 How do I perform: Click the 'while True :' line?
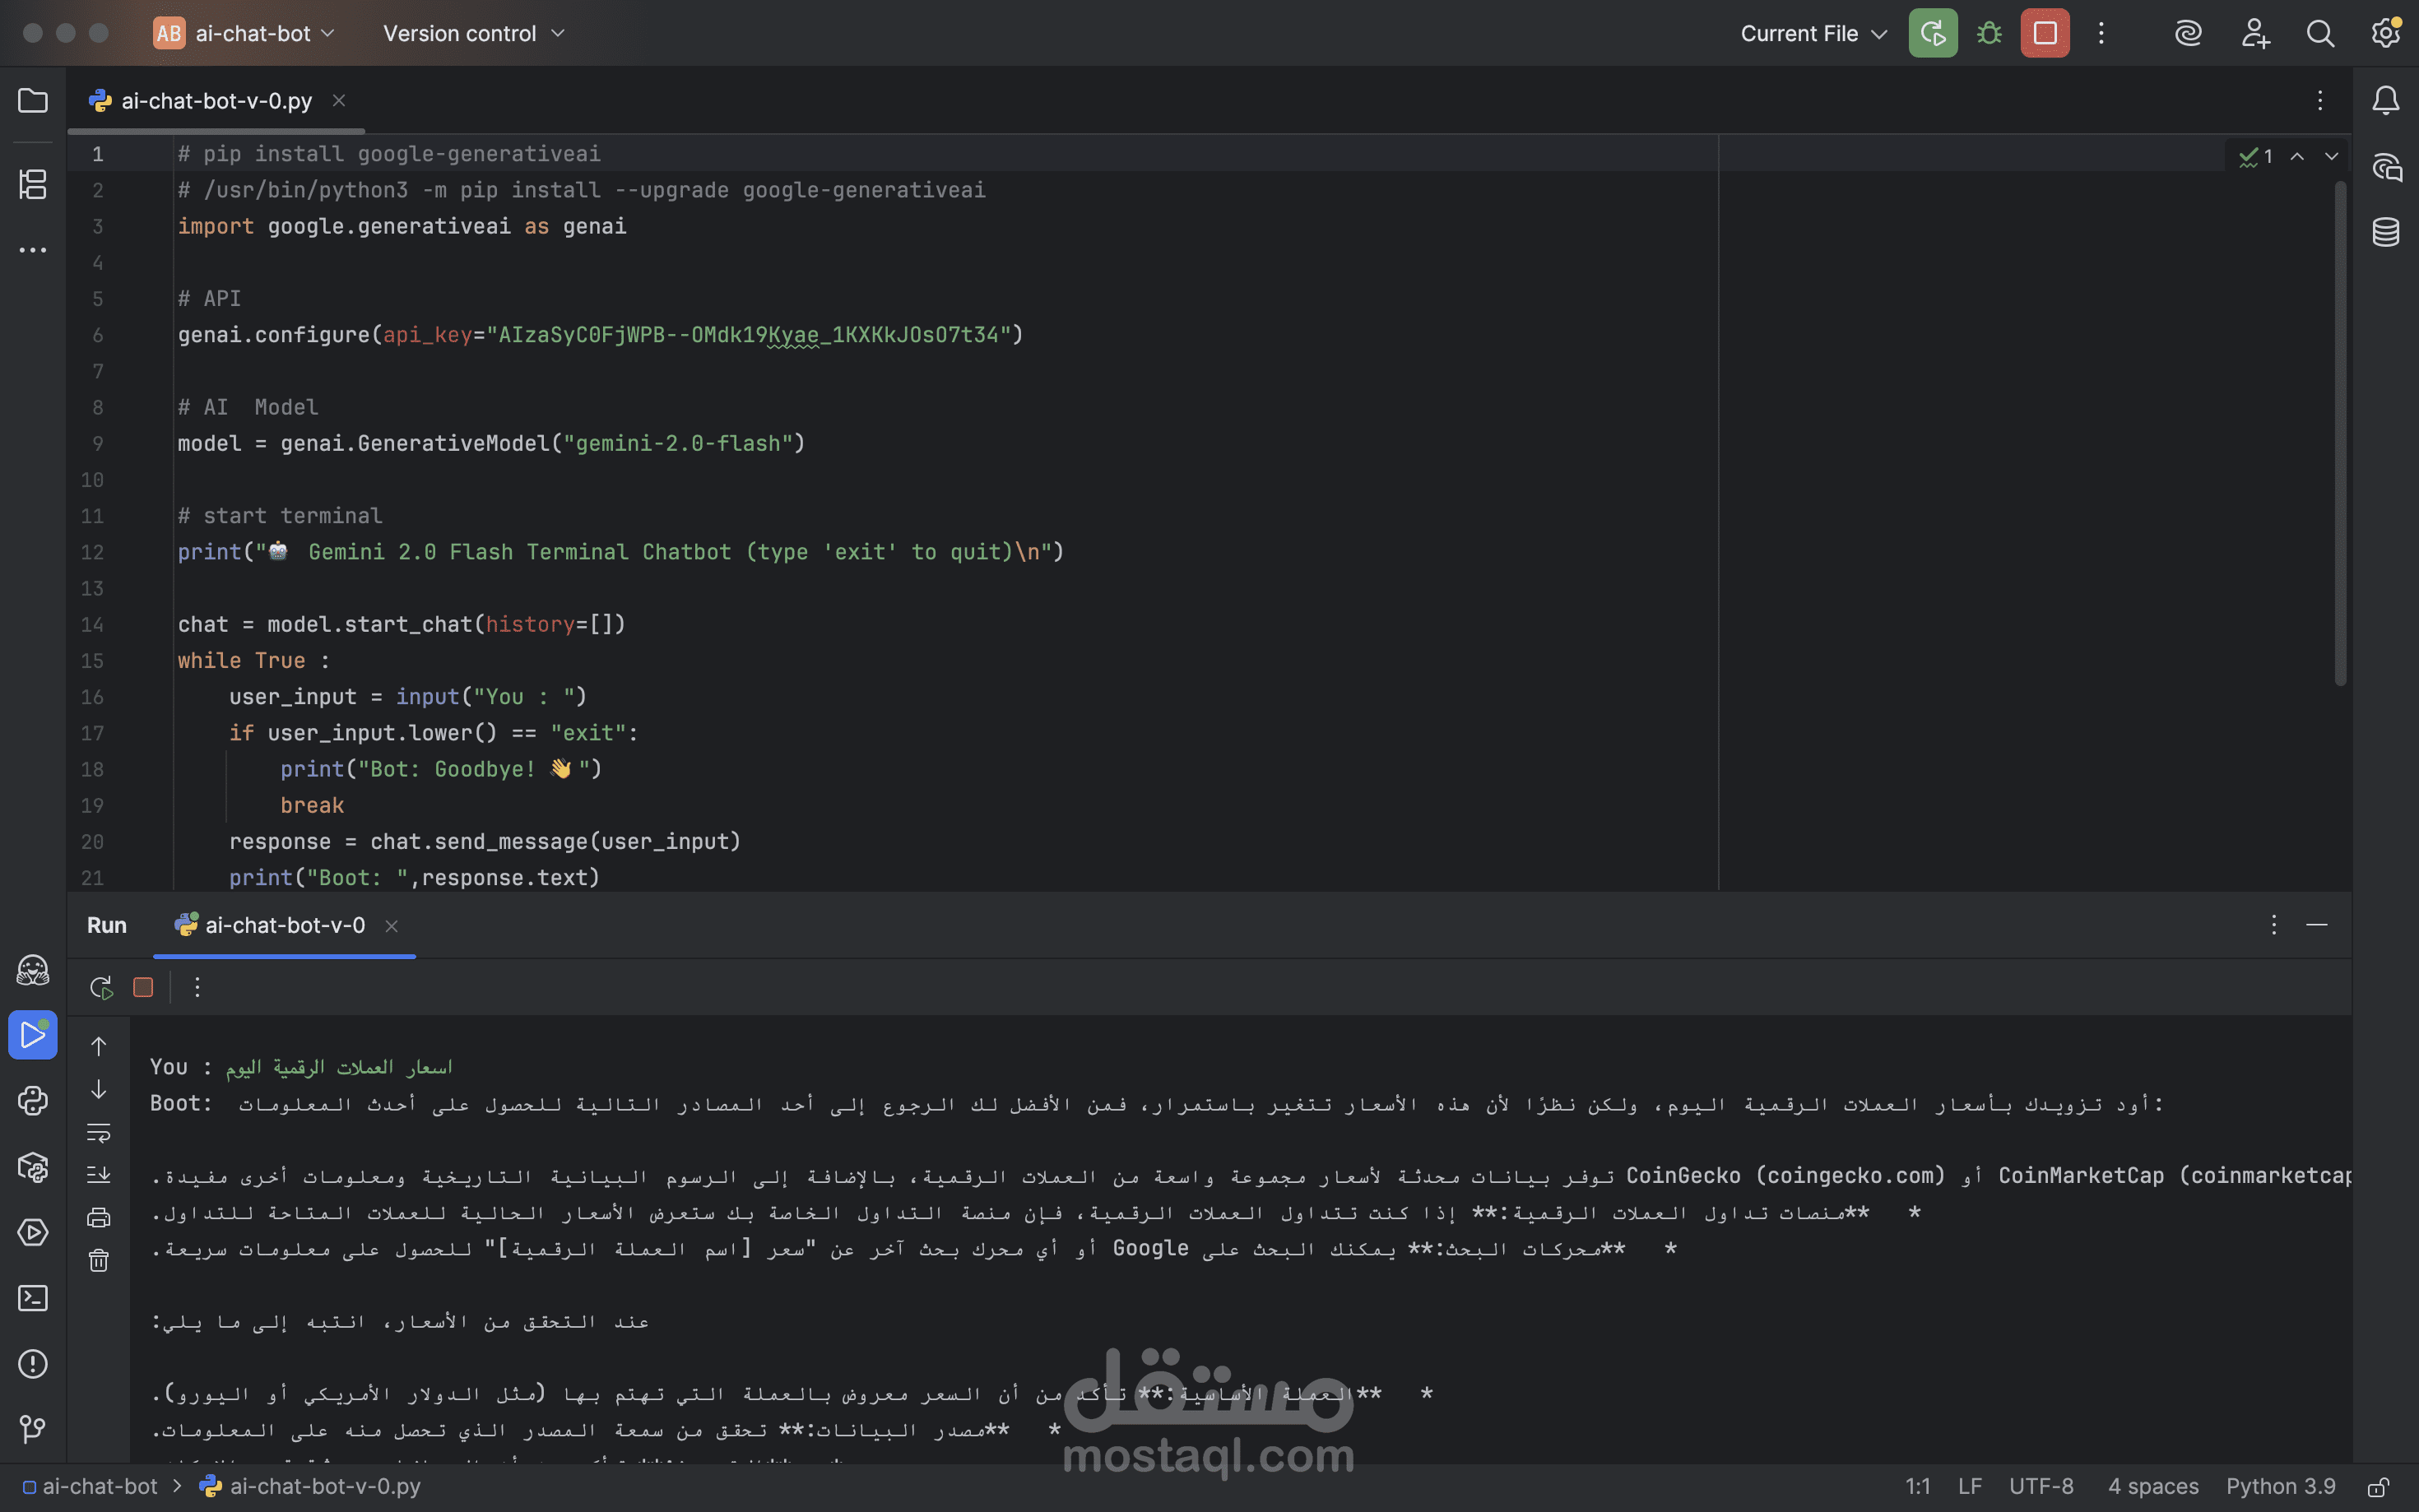254,661
